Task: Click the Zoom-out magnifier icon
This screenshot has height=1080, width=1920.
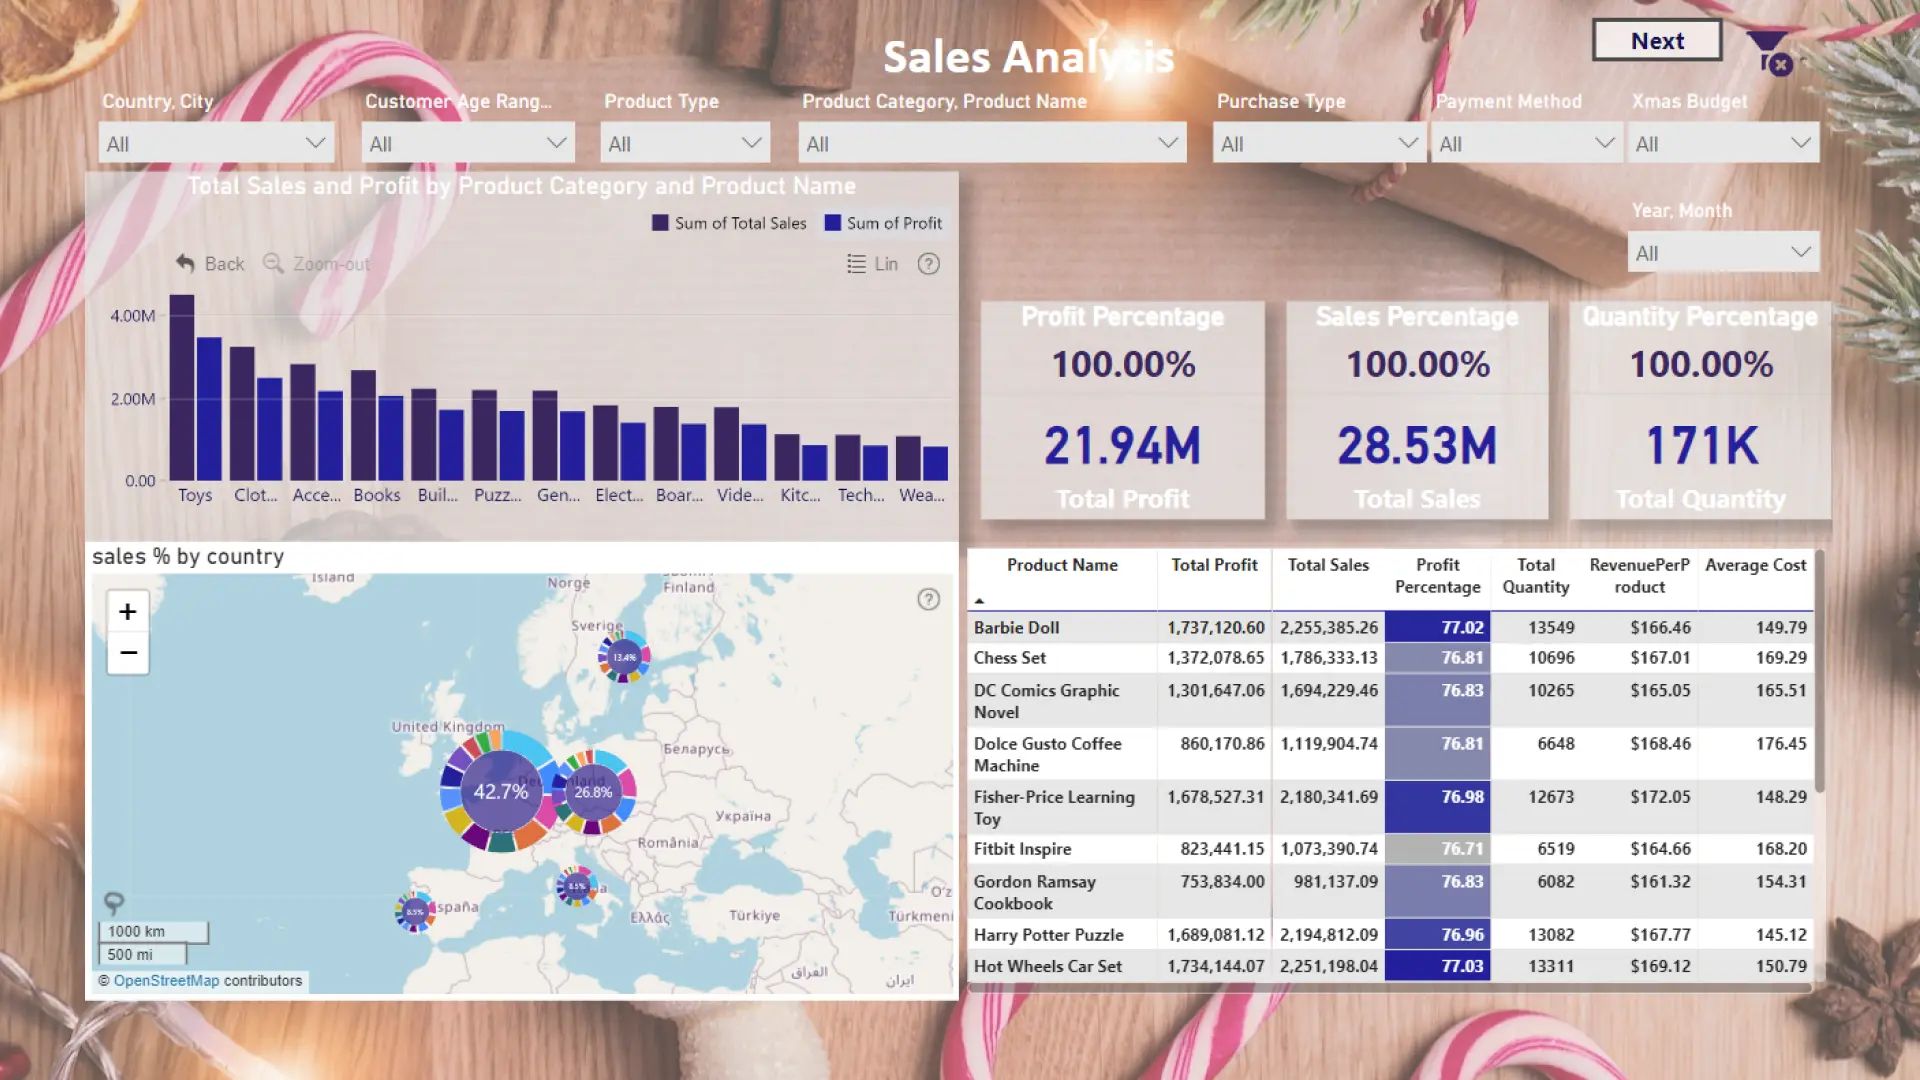Action: pyautogui.click(x=273, y=263)
